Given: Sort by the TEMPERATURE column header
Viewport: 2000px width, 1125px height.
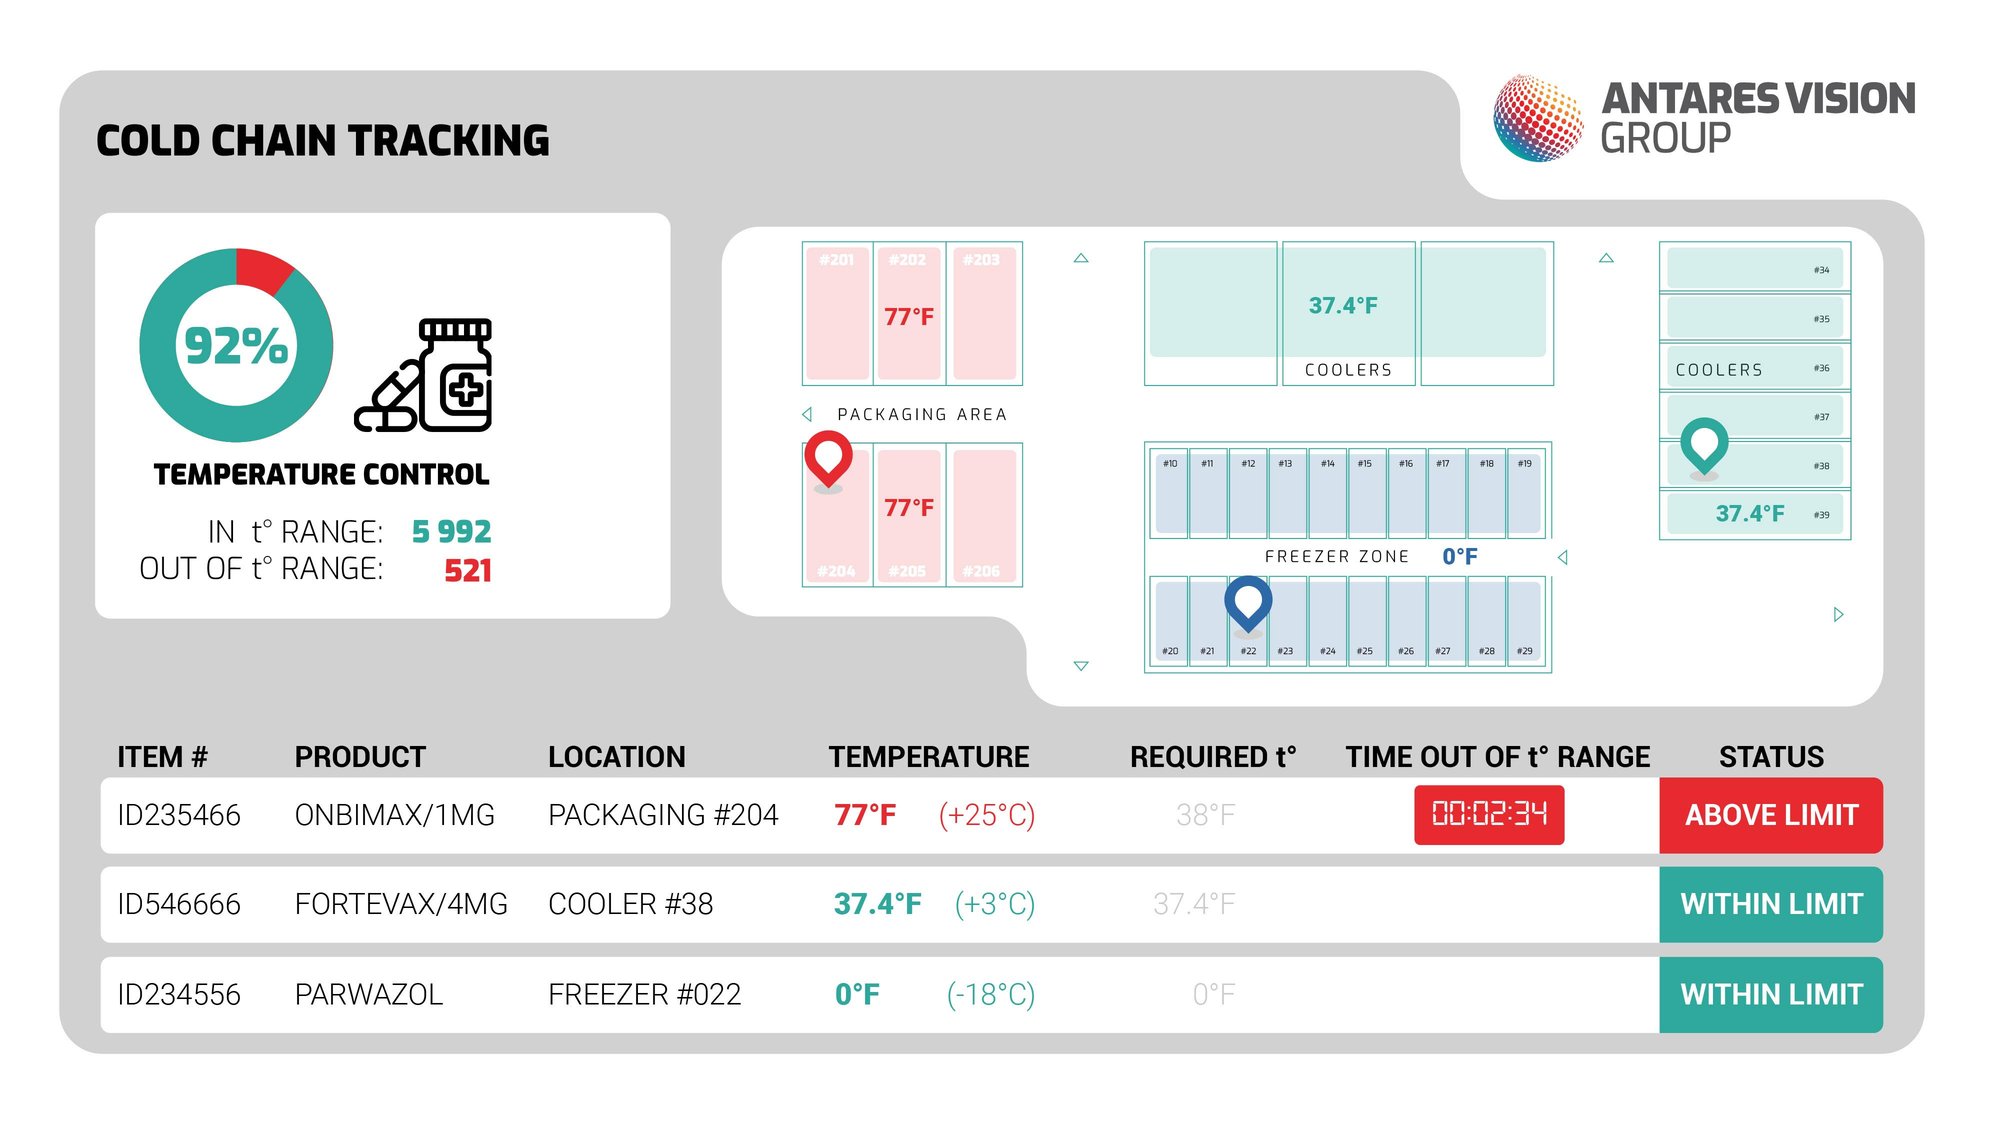Looking at the screenshot, I should [x=928, y=757].
